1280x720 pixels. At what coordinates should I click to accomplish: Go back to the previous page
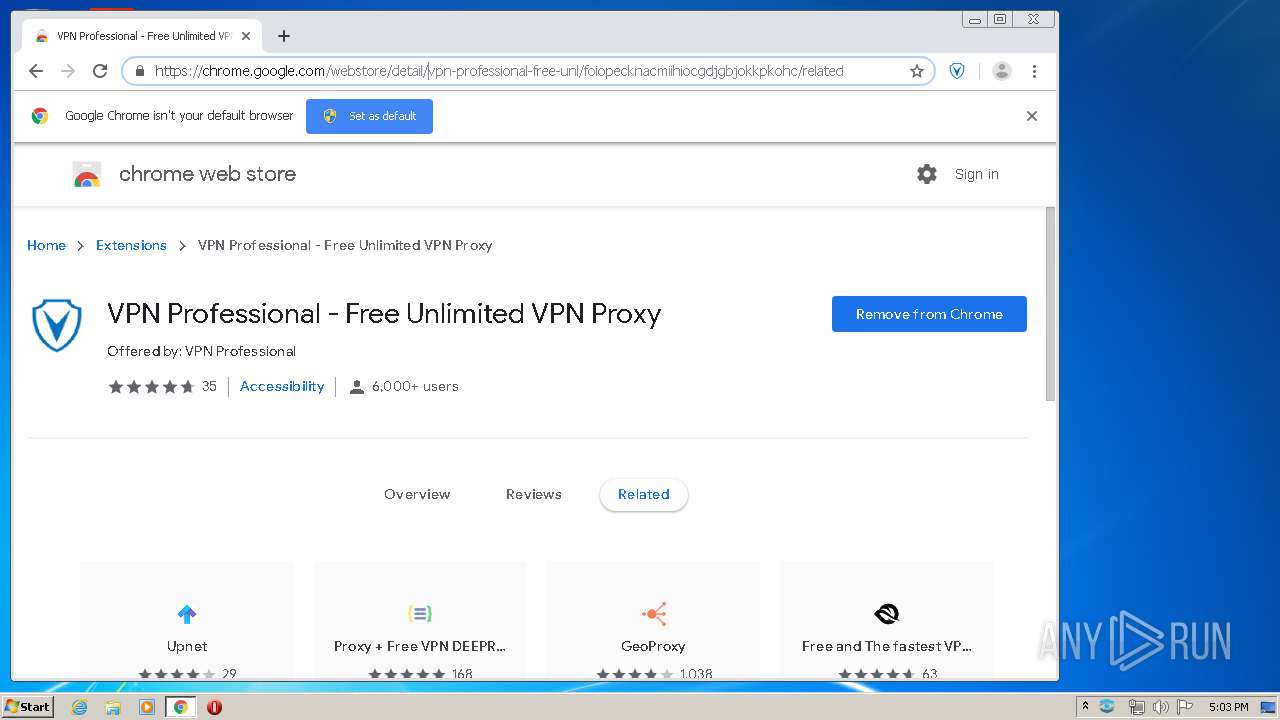[36, 71]
